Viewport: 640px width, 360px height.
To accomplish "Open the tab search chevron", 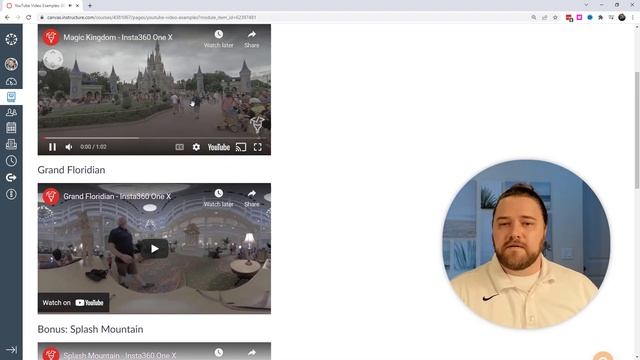I will (x=586, y=5).
